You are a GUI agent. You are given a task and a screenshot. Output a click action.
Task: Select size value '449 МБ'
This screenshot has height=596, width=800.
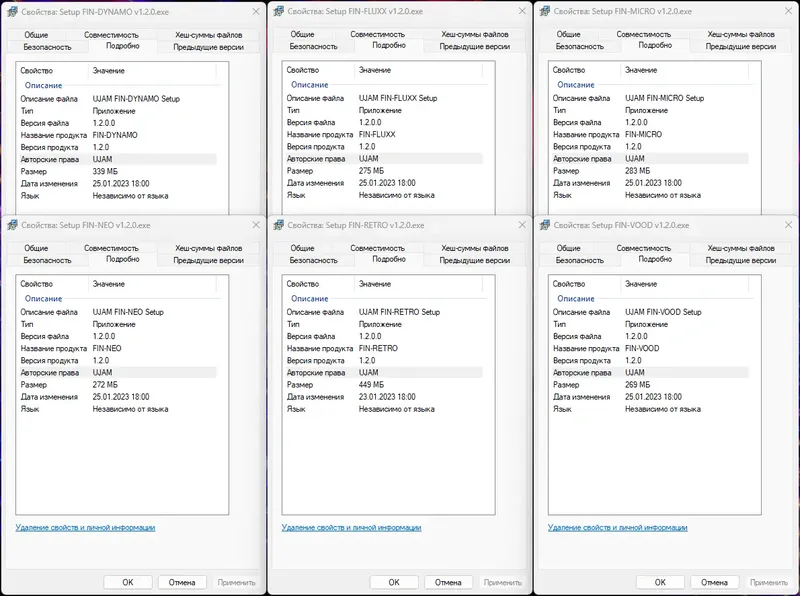371,385
